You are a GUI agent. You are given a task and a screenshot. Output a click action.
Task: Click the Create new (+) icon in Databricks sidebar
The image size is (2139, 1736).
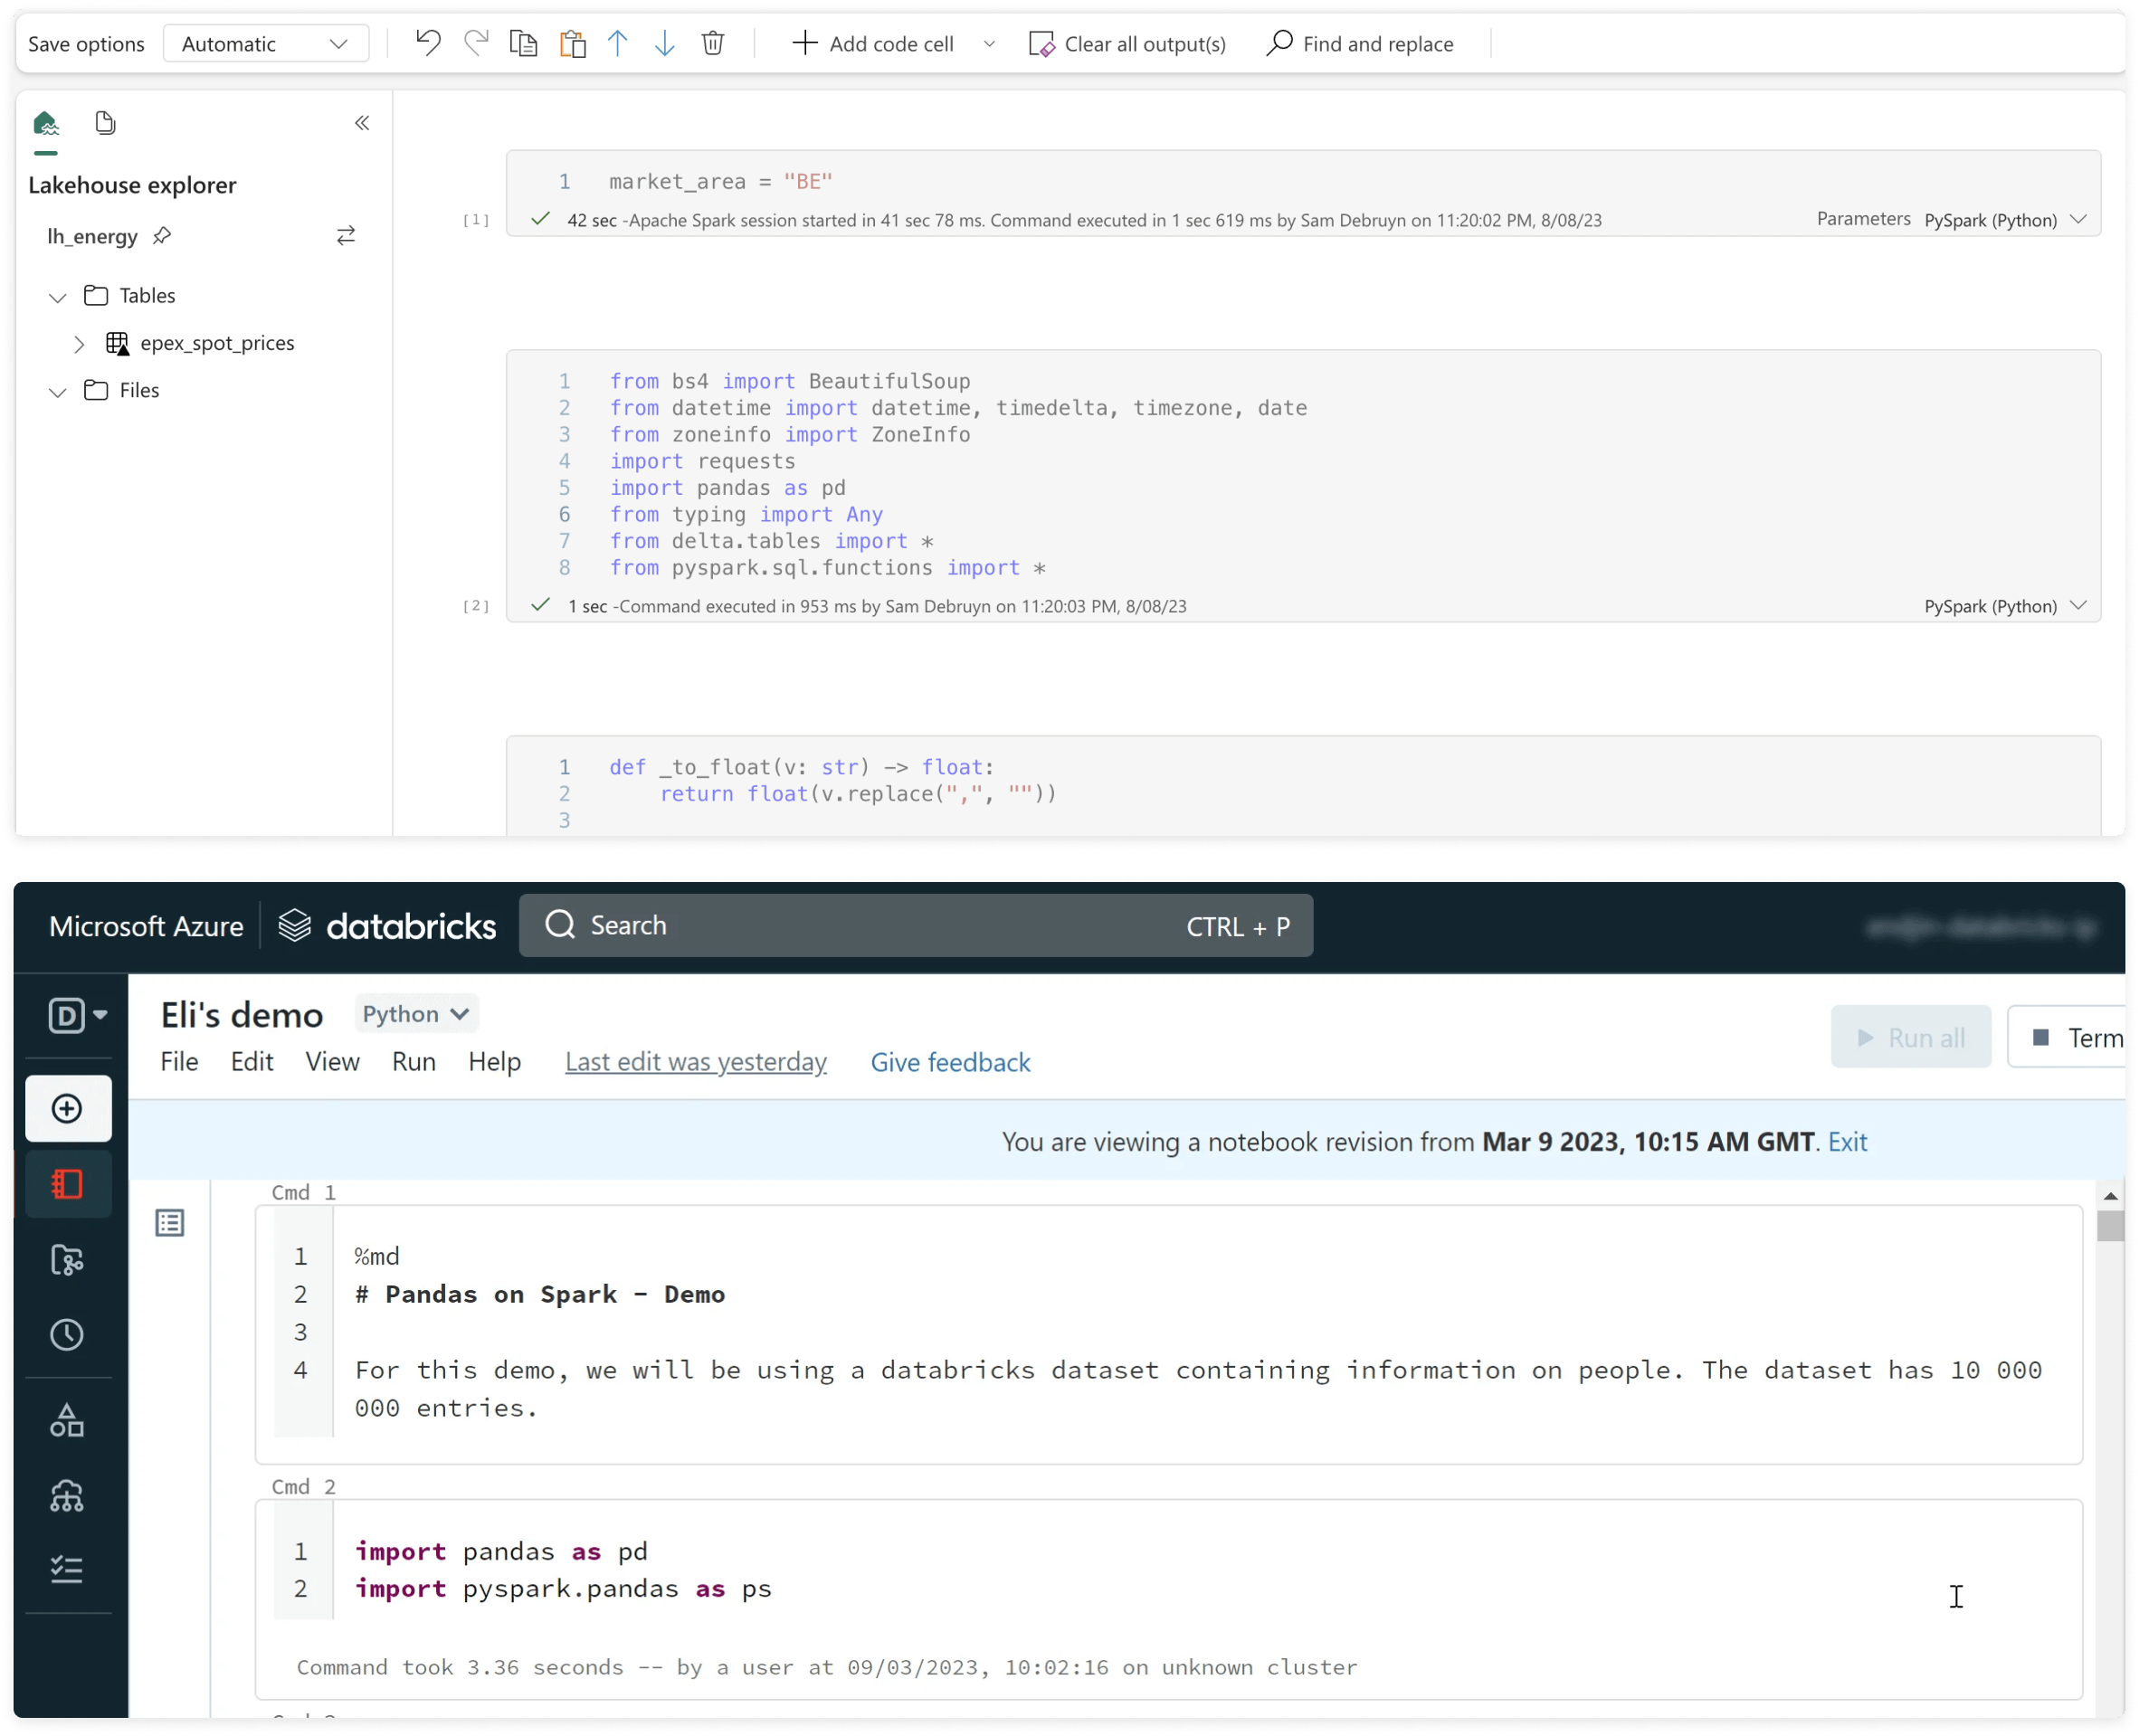(67, 1108)
